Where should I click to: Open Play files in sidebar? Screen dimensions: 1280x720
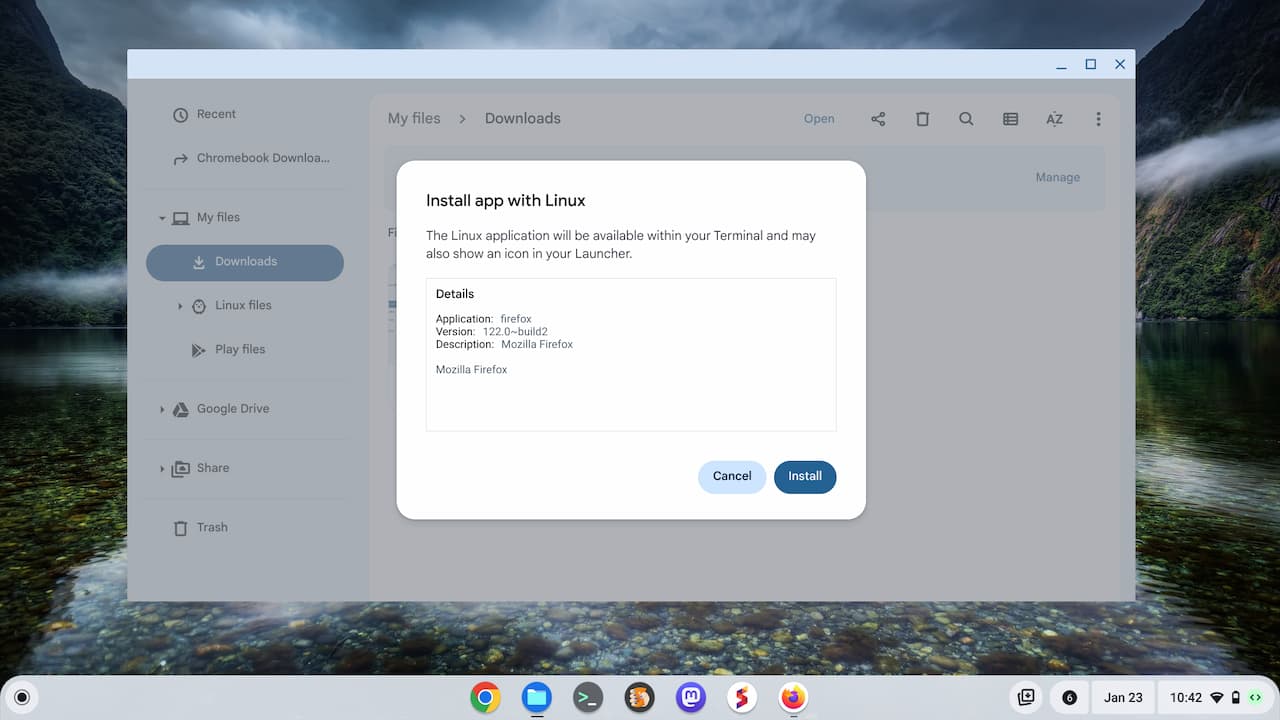[x=240, y=349]
